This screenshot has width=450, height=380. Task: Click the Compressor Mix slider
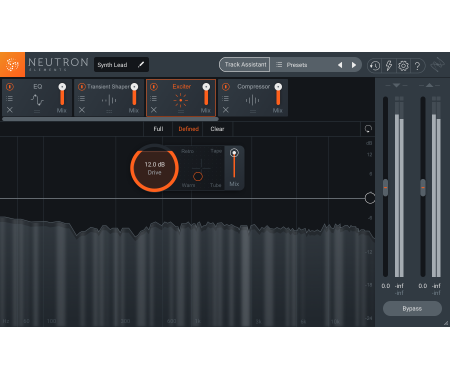[x=278, y=95]
